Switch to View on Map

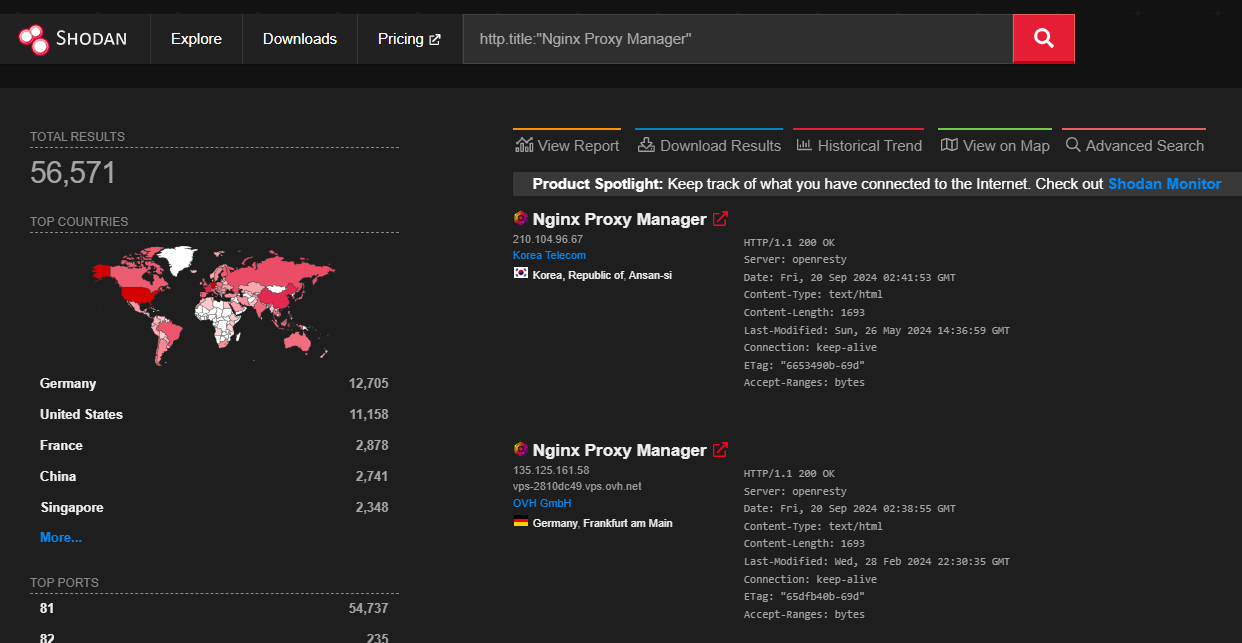995,145
